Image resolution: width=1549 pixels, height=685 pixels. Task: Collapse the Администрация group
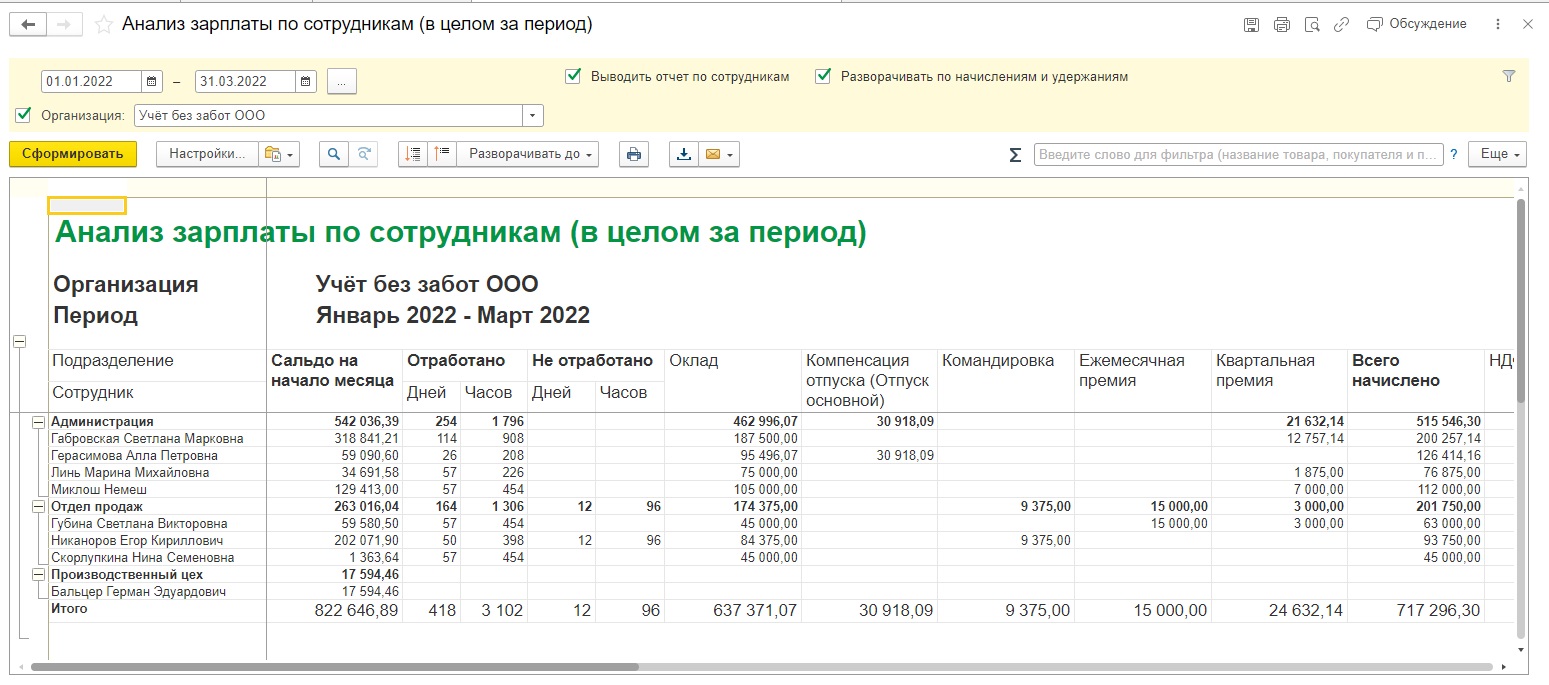click(38, 422)
